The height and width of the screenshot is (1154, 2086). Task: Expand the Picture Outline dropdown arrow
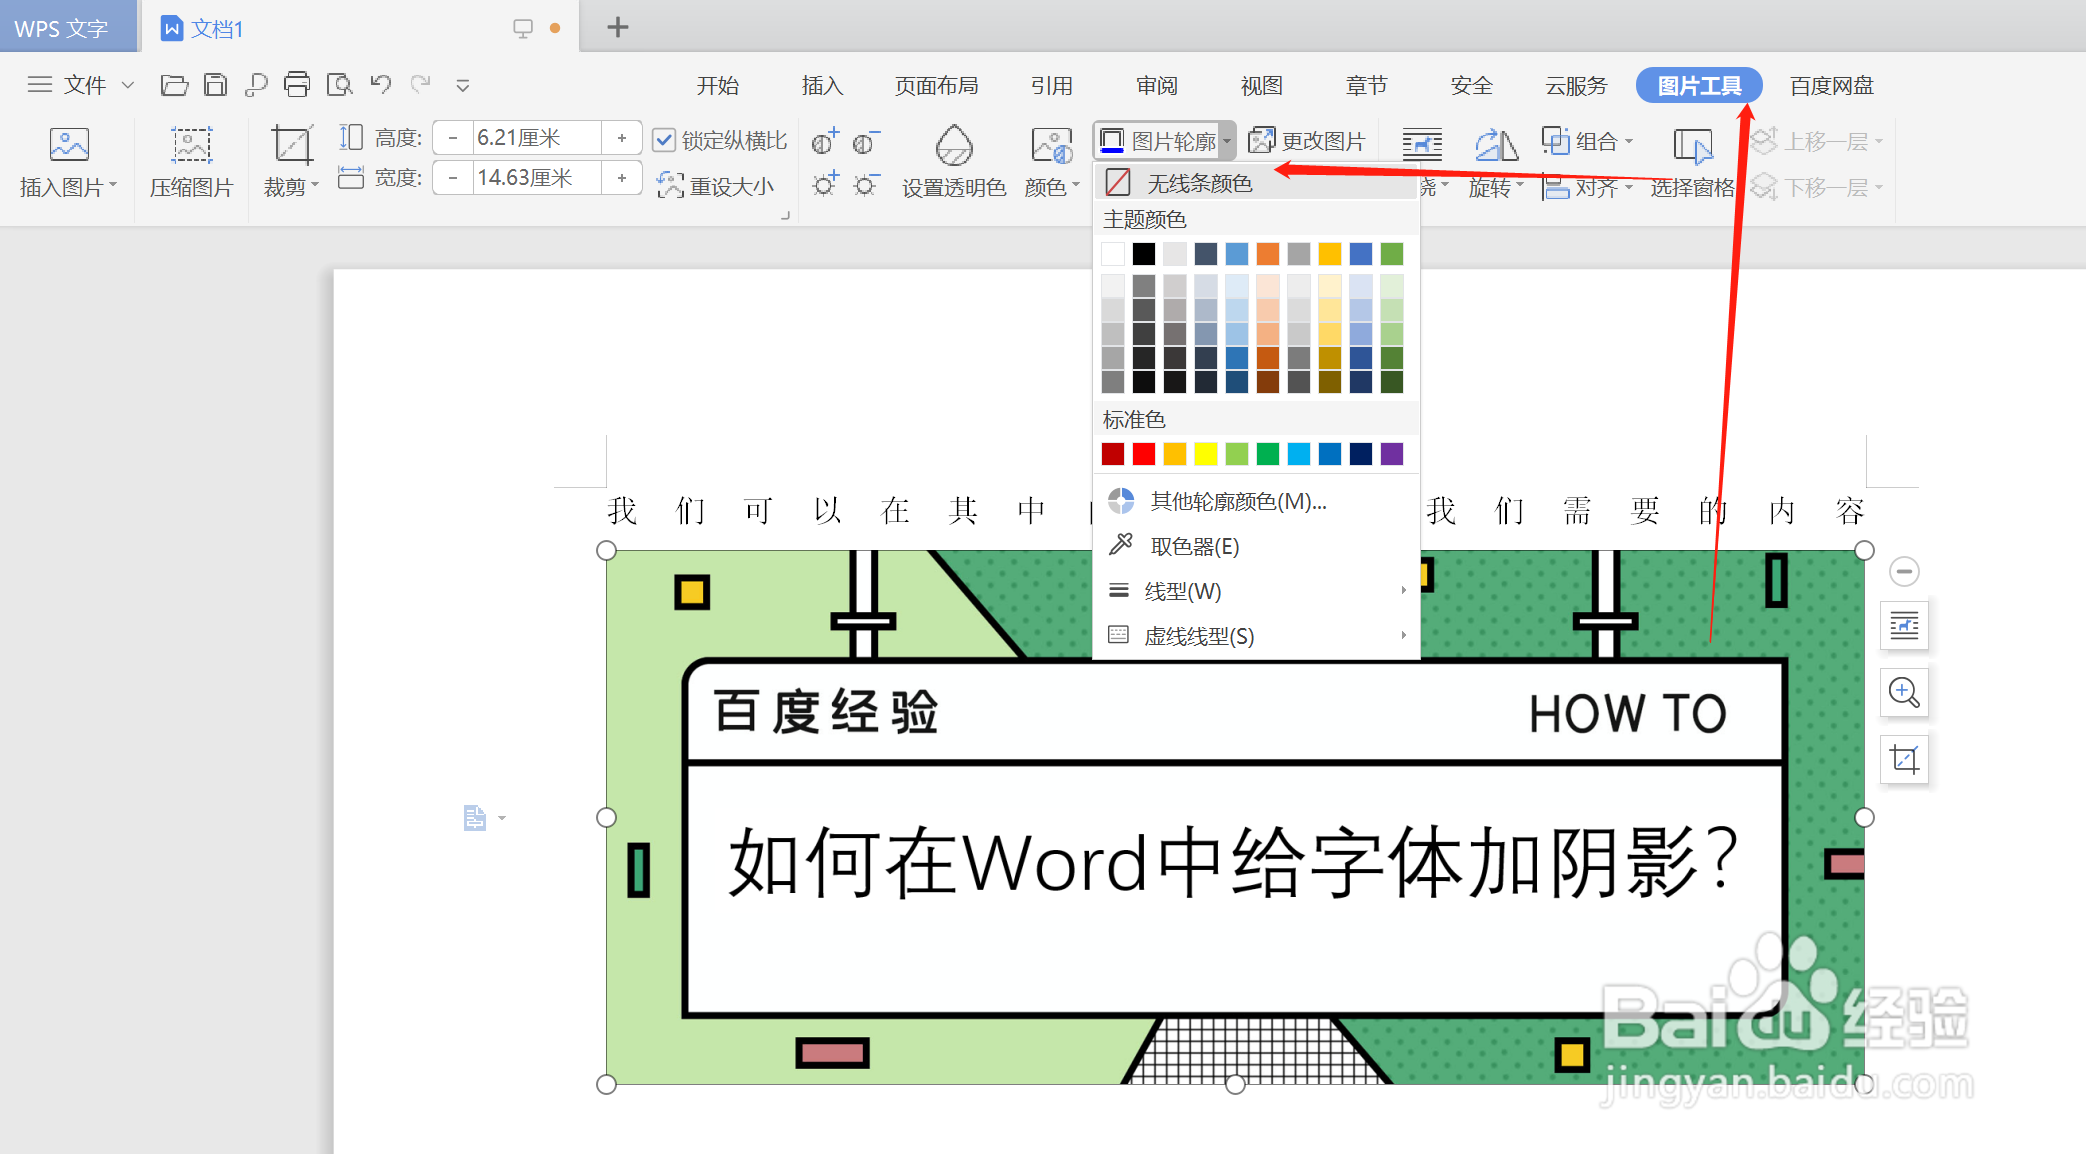point(1227,142)
